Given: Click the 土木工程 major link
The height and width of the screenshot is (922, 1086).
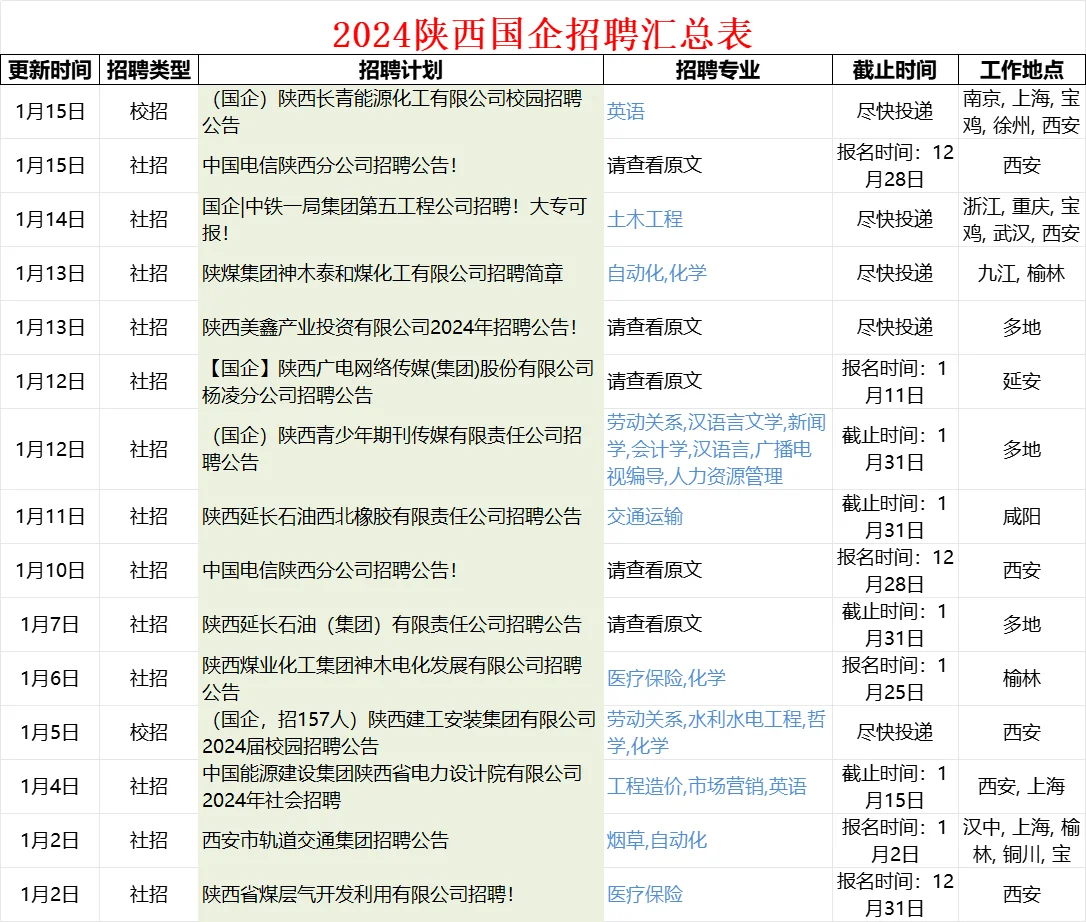Looking at the screenshot, I should click(x=646, y=219).
